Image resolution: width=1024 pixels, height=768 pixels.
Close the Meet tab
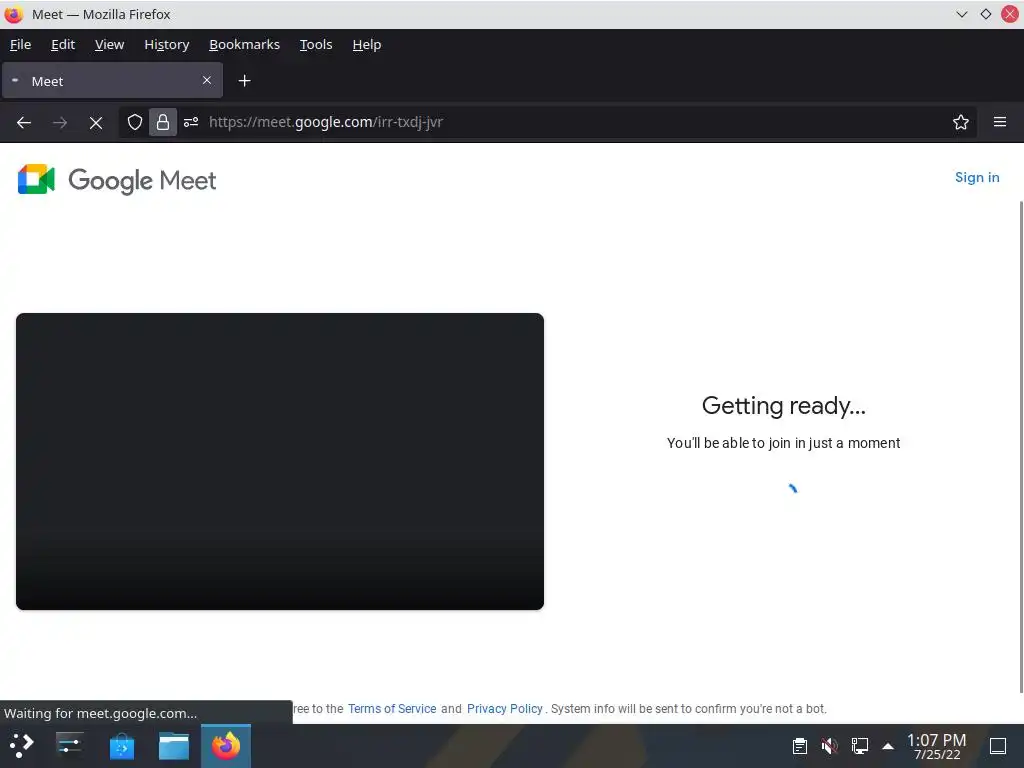[206, 80]
